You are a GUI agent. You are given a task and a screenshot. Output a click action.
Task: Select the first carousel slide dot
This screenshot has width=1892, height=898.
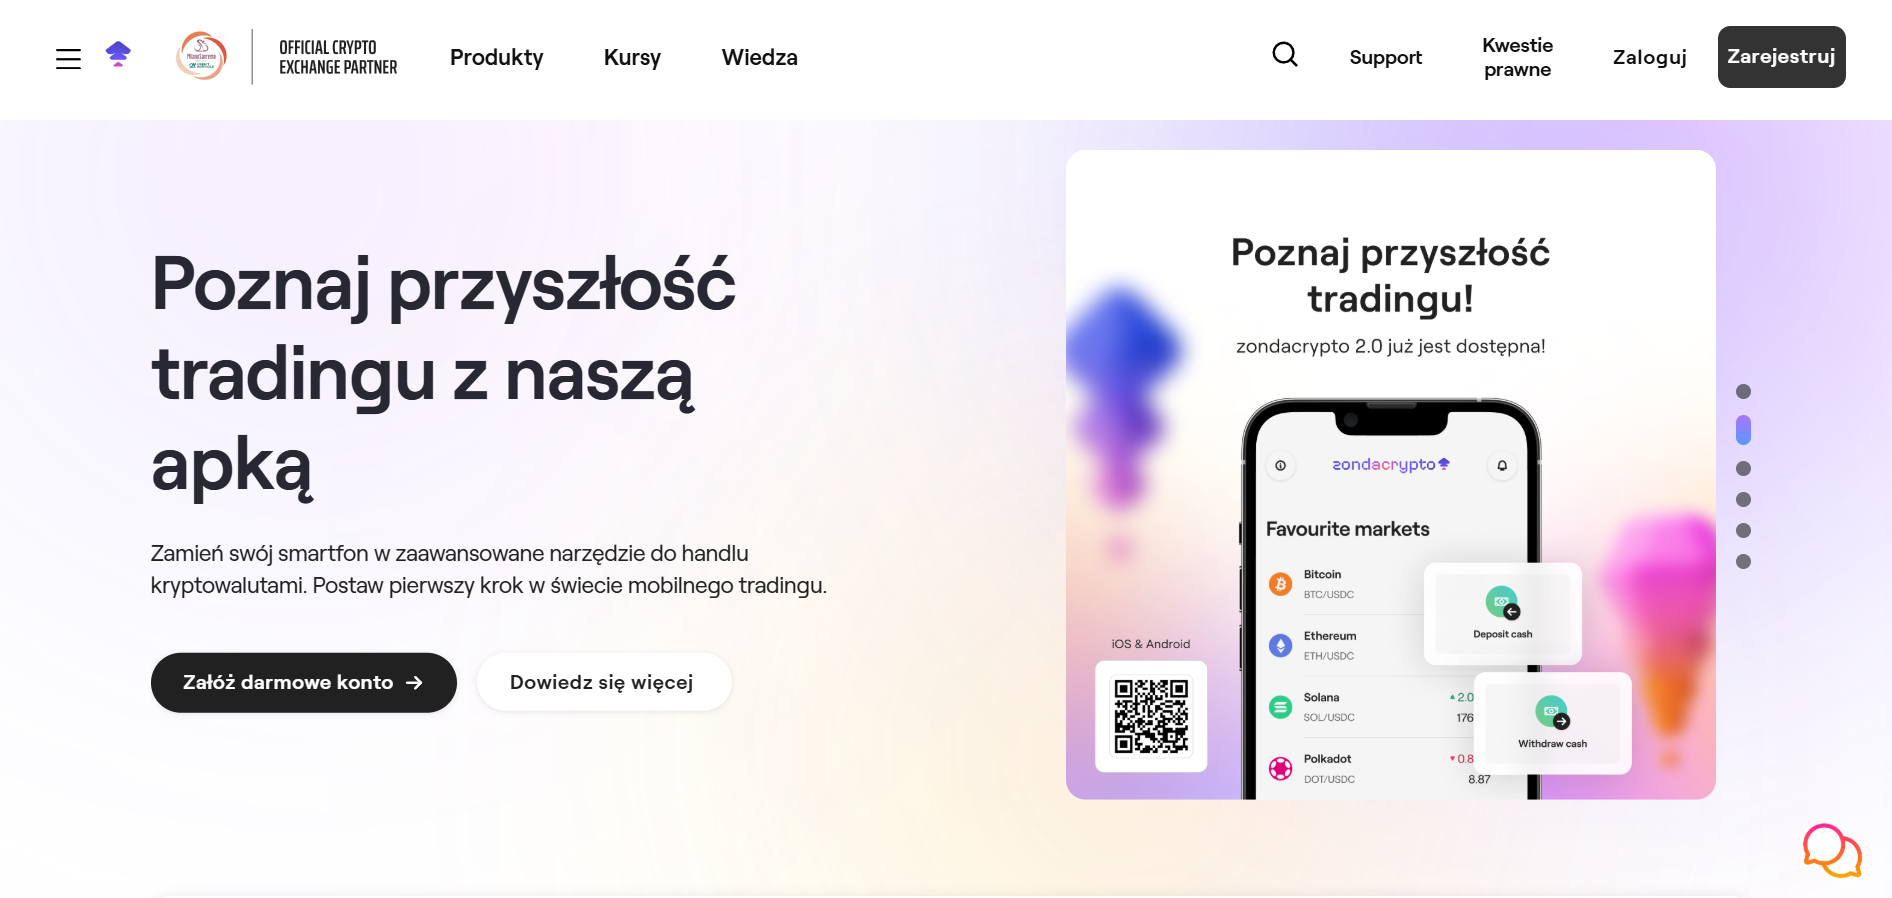(x=1743, y=391)
